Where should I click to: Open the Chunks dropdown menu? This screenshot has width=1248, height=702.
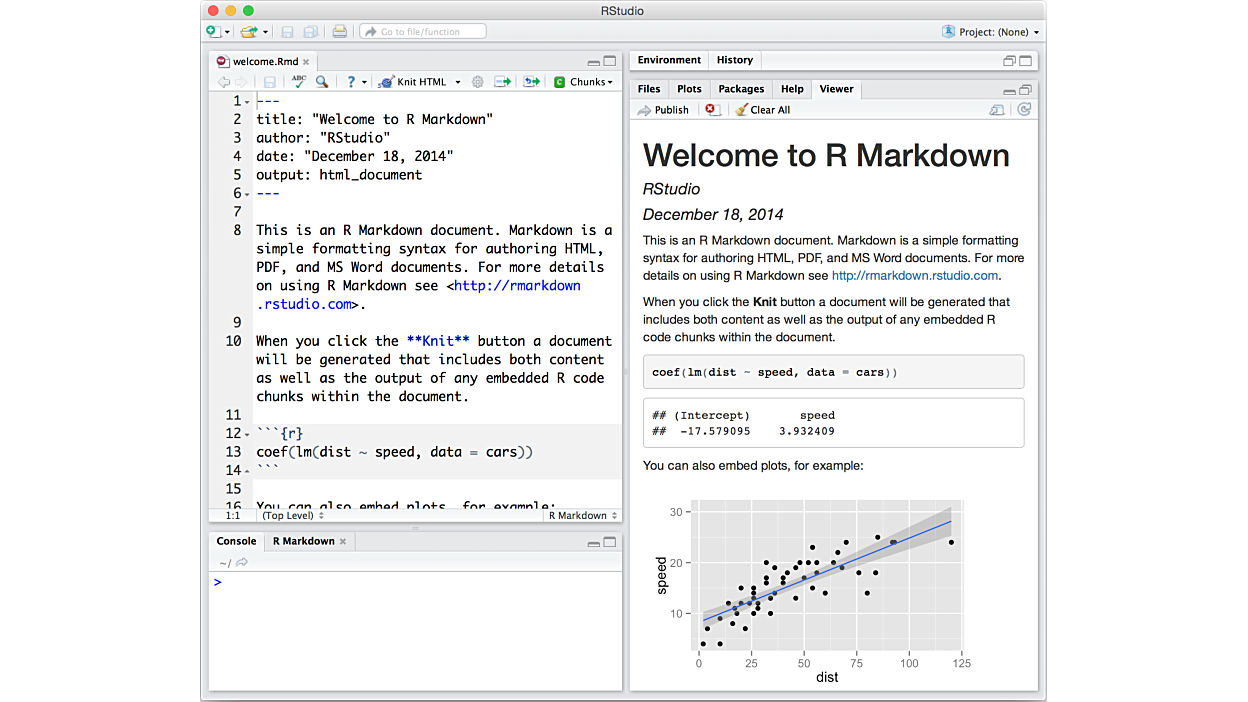pos(583,82)
